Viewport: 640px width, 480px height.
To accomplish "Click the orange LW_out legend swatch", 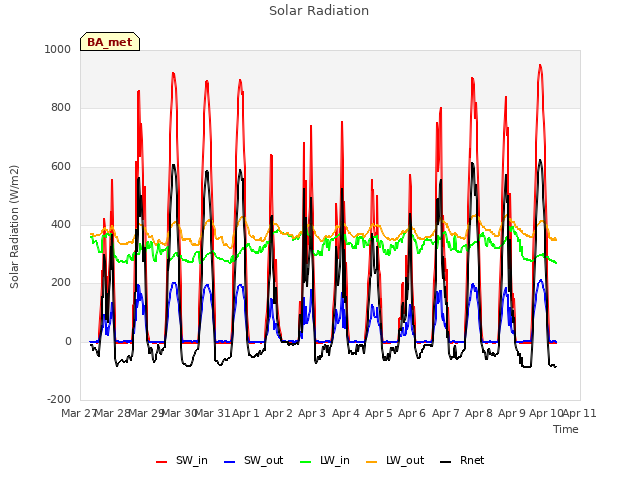I will coord(372,462).
